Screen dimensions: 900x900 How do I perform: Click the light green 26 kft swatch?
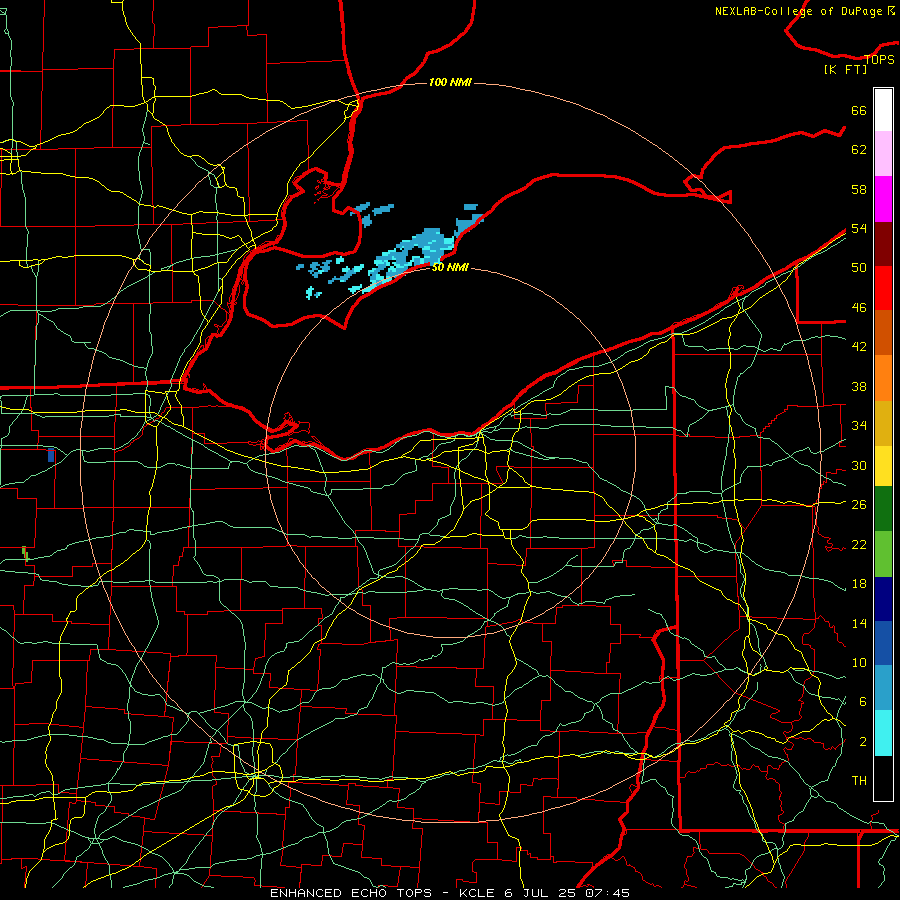(x=883, y=554)
